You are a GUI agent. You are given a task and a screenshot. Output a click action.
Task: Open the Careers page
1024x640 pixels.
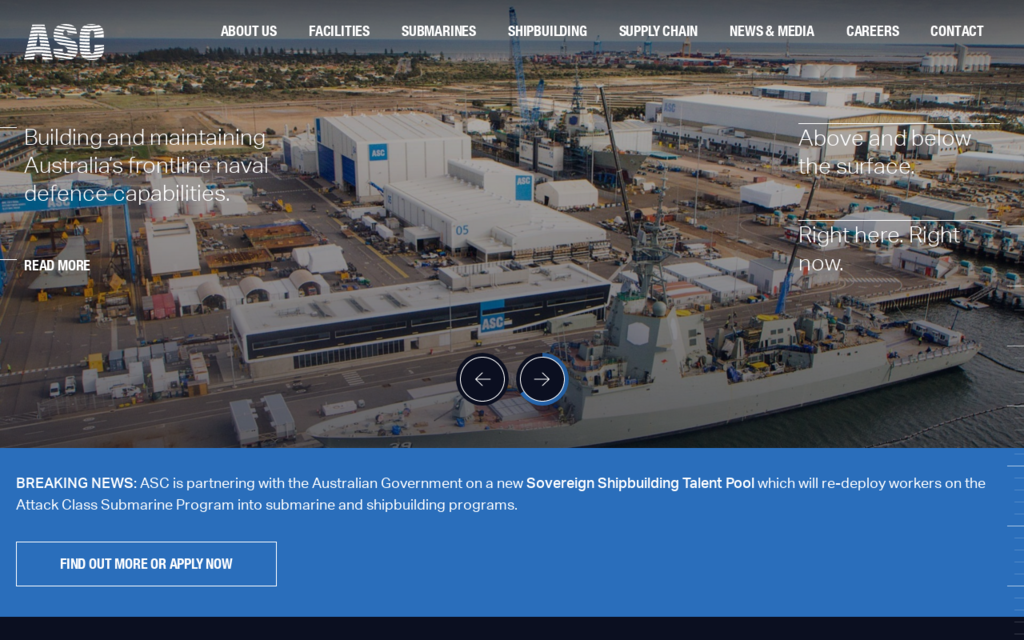click(x=872, y=31)
